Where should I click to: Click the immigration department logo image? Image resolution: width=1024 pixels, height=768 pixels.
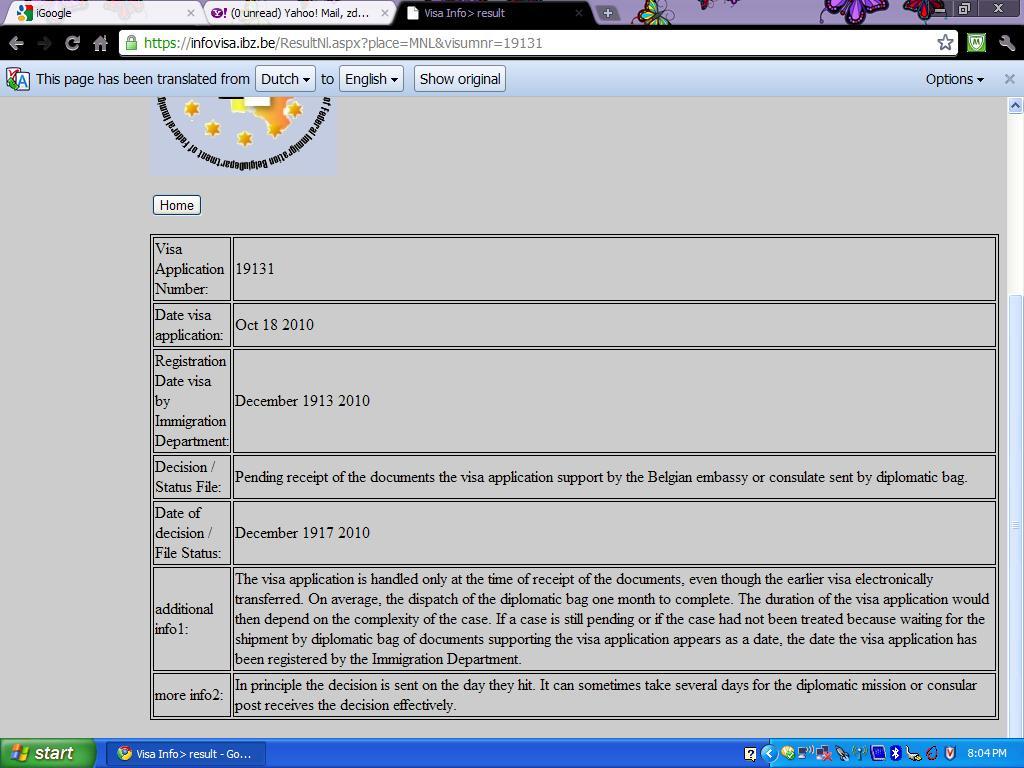pos(244,136)
